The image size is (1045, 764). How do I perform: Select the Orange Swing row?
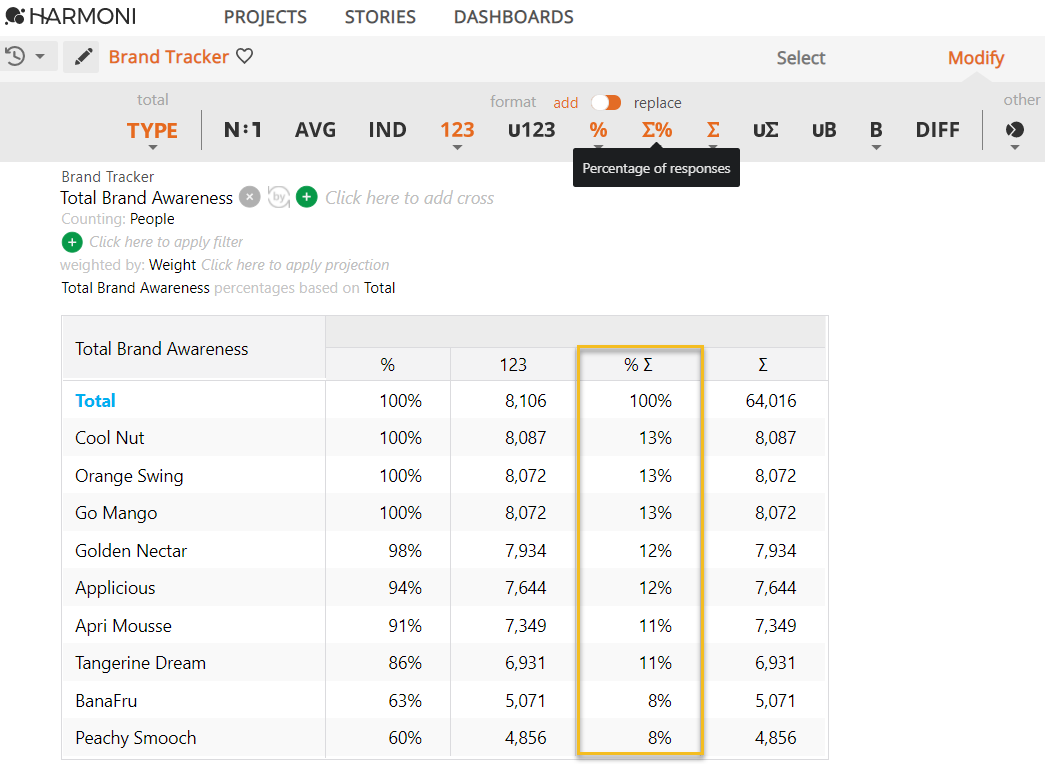[129, 476]
